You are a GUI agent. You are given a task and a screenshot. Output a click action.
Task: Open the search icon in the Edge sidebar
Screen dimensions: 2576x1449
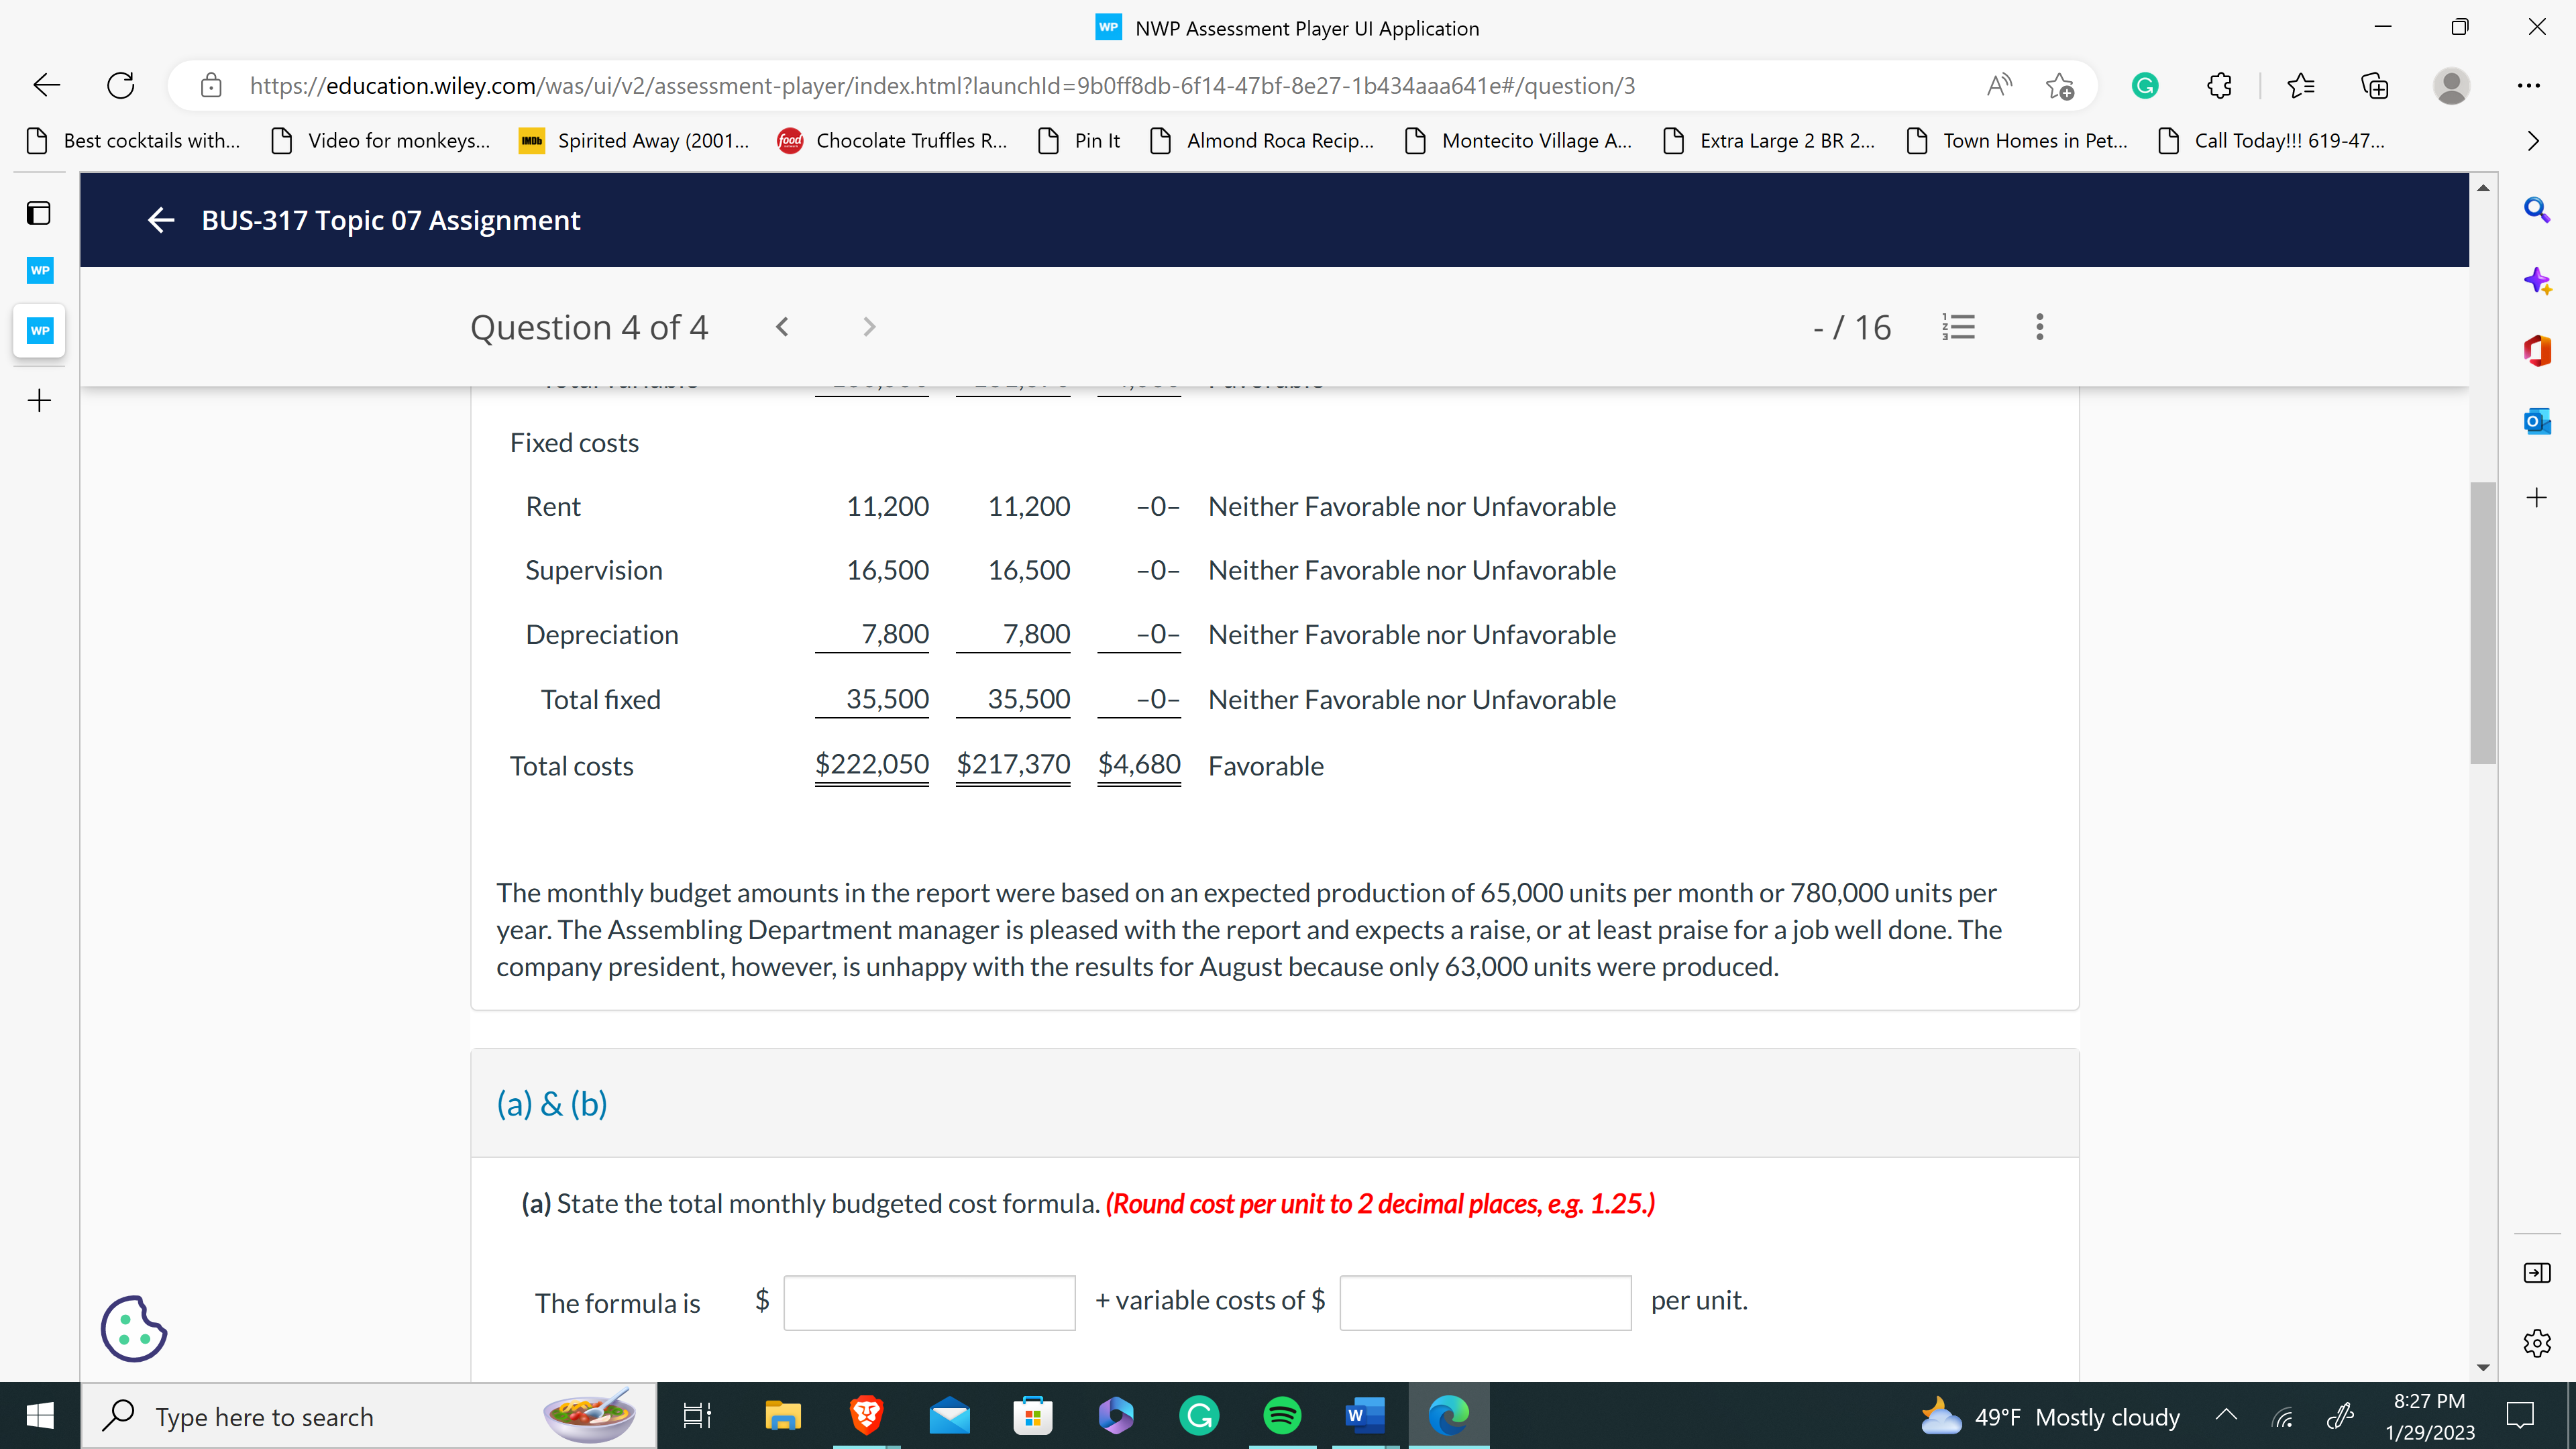pos(2537,210)
